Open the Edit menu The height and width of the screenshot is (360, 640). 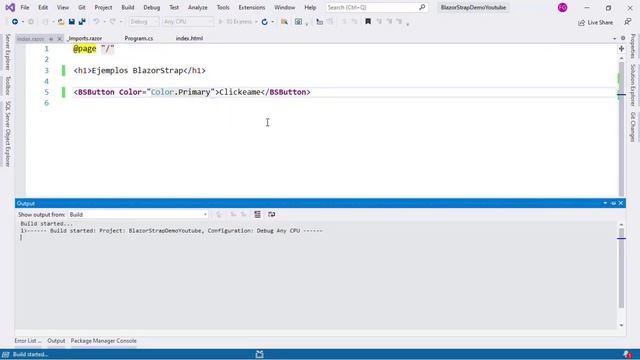pos(43,7)
